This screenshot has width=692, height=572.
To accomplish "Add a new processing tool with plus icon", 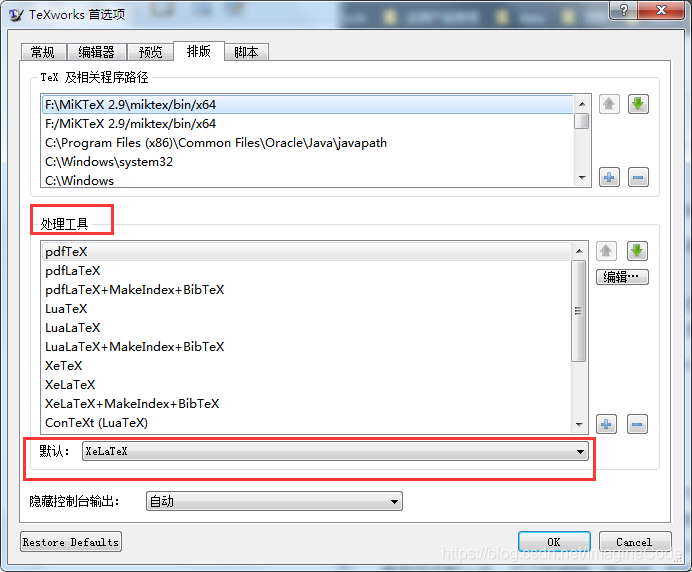I will [x=606, y=424].
